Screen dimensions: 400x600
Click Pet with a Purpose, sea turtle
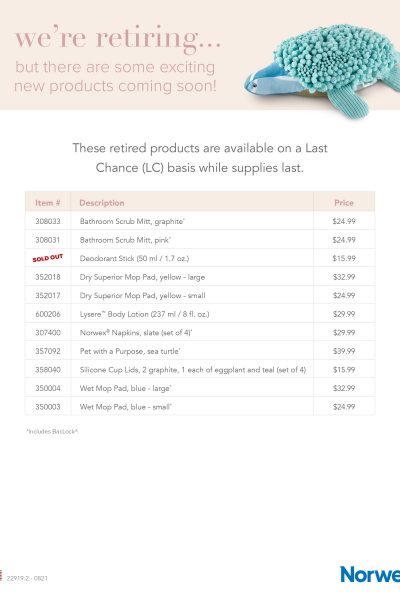[130, 351]
